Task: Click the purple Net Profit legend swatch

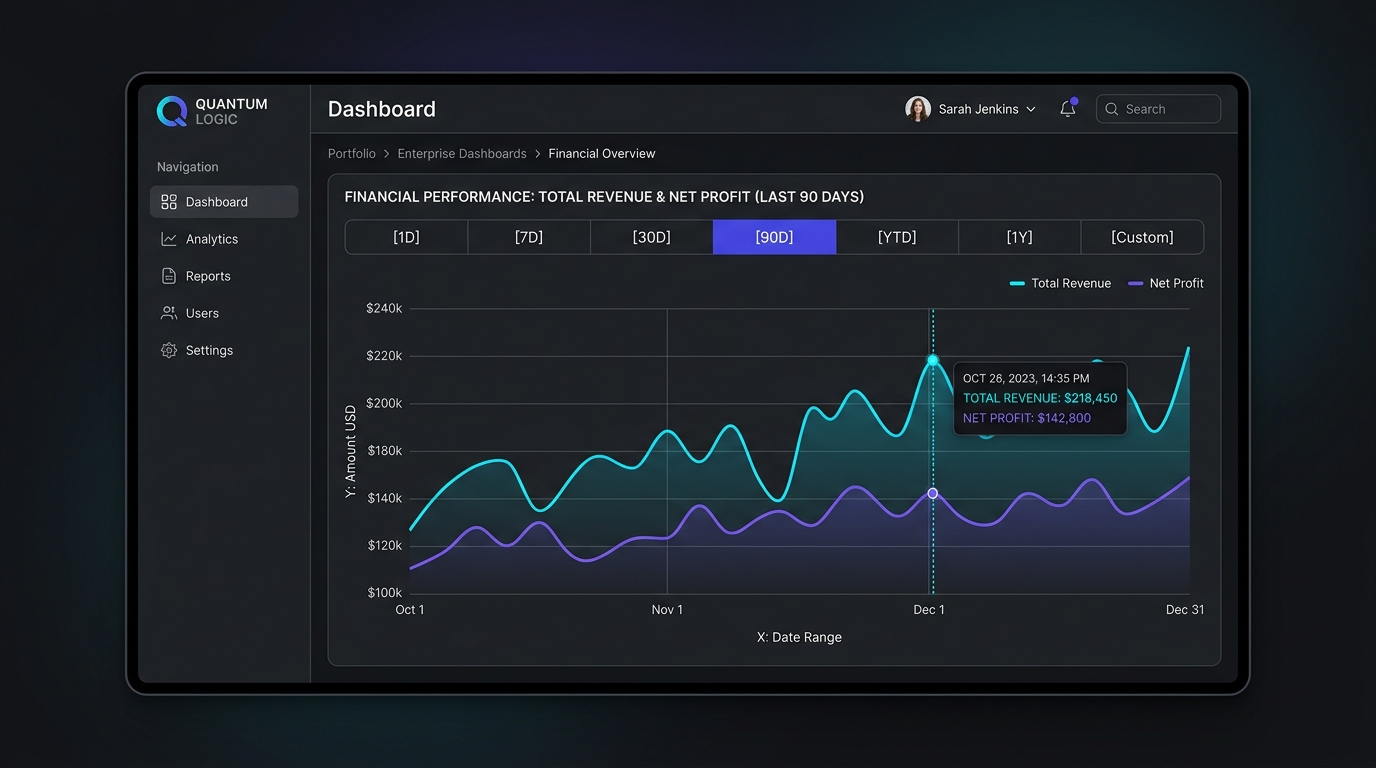Action: click(1135, 284)
